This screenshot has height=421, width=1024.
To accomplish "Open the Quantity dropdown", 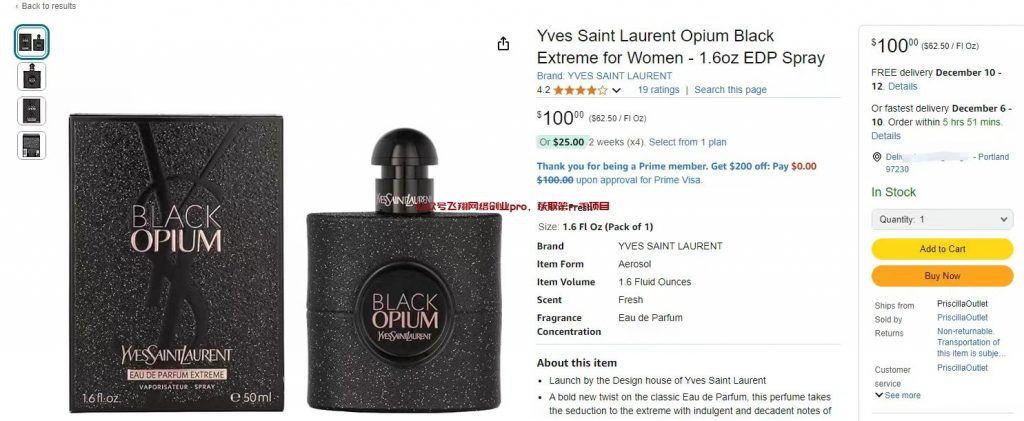I will tap(942, 219).
